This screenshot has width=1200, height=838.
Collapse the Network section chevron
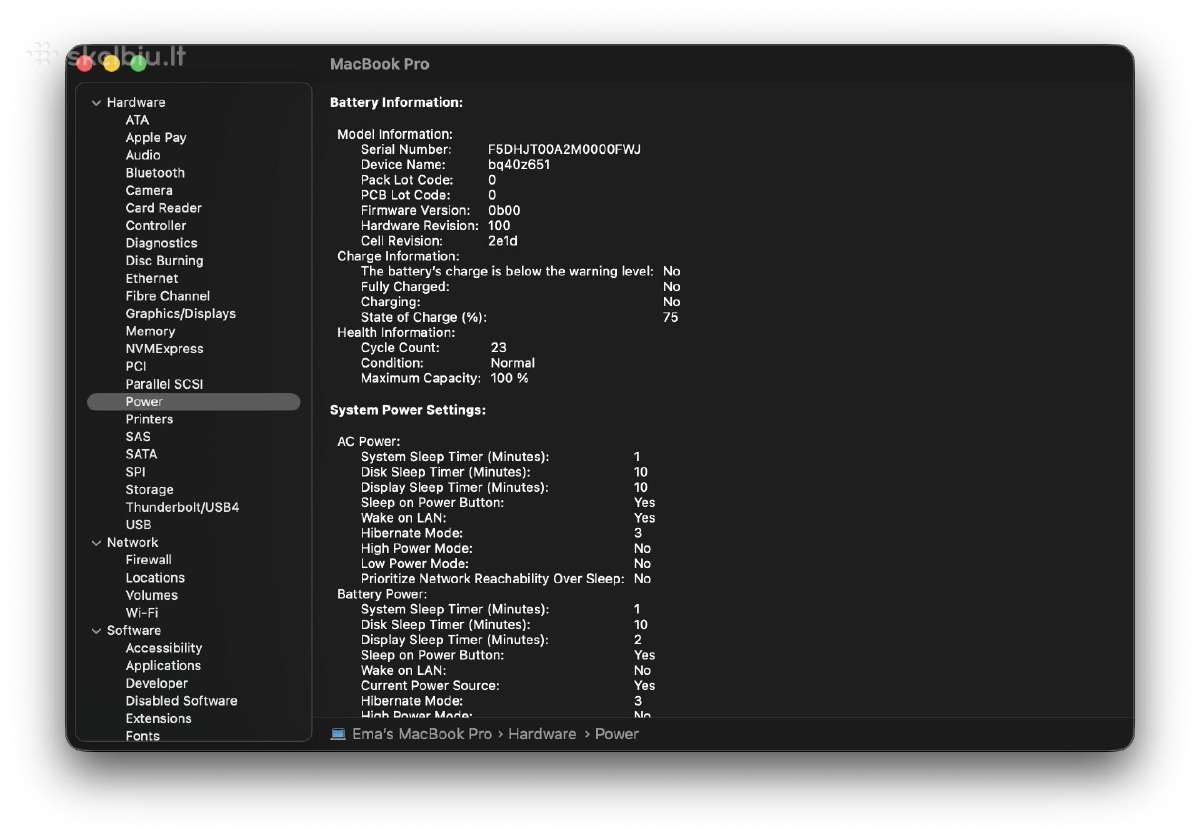[96, 543]
